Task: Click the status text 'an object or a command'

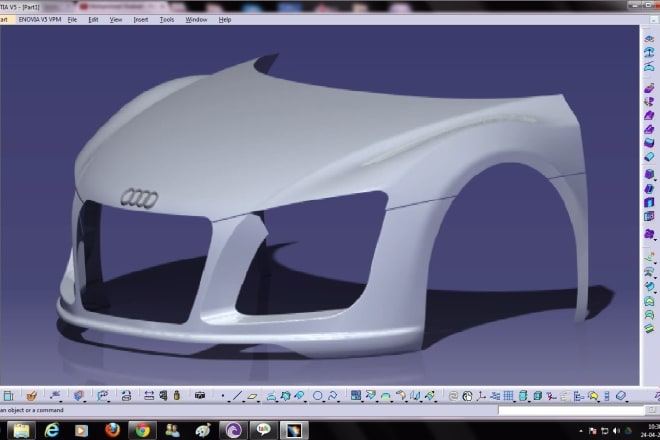Action: coord(32,410)
